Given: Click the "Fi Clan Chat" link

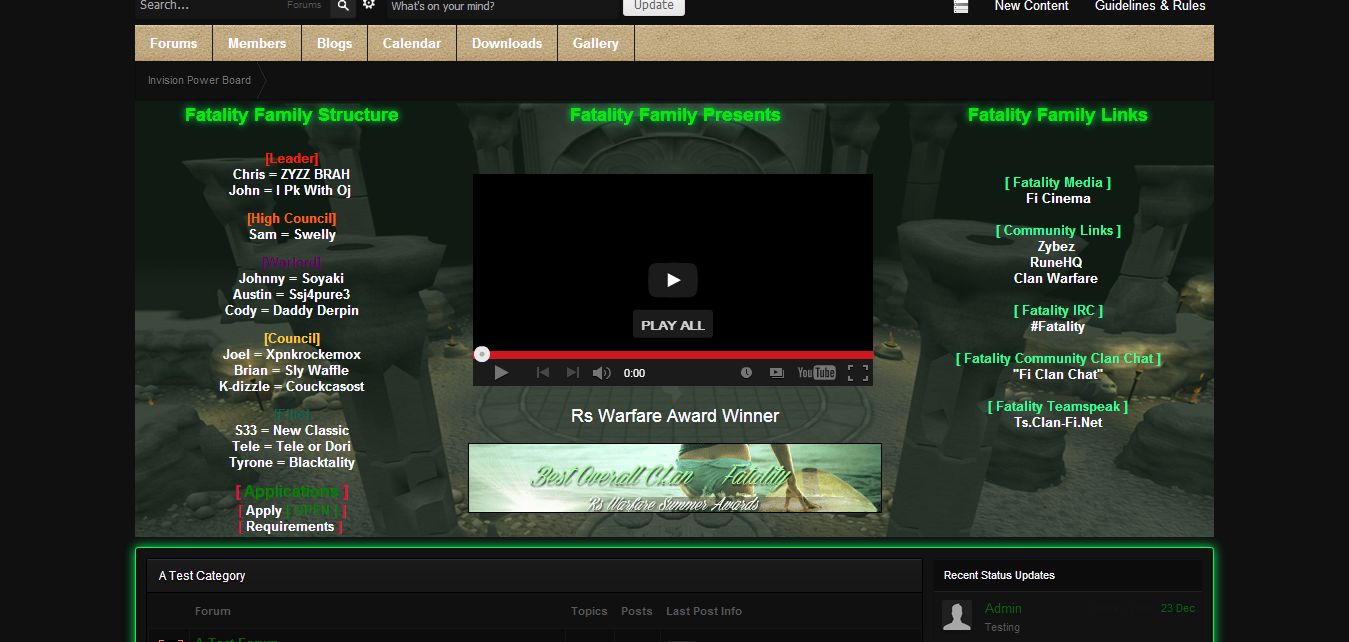Looking at the screenshot, I should pyautogui.click(x=1058, y=374).
